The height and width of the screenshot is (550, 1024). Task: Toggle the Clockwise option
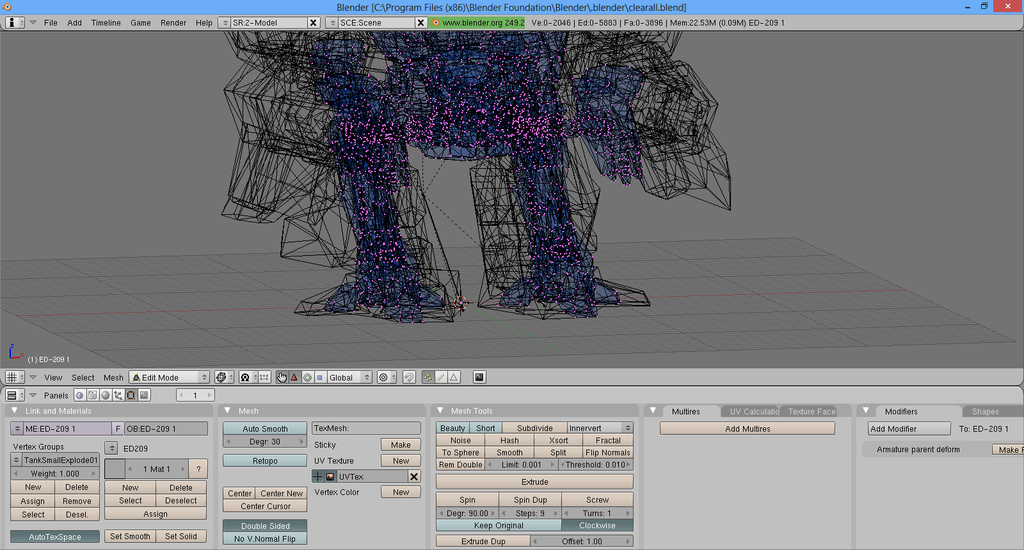[x=597, y=525]
